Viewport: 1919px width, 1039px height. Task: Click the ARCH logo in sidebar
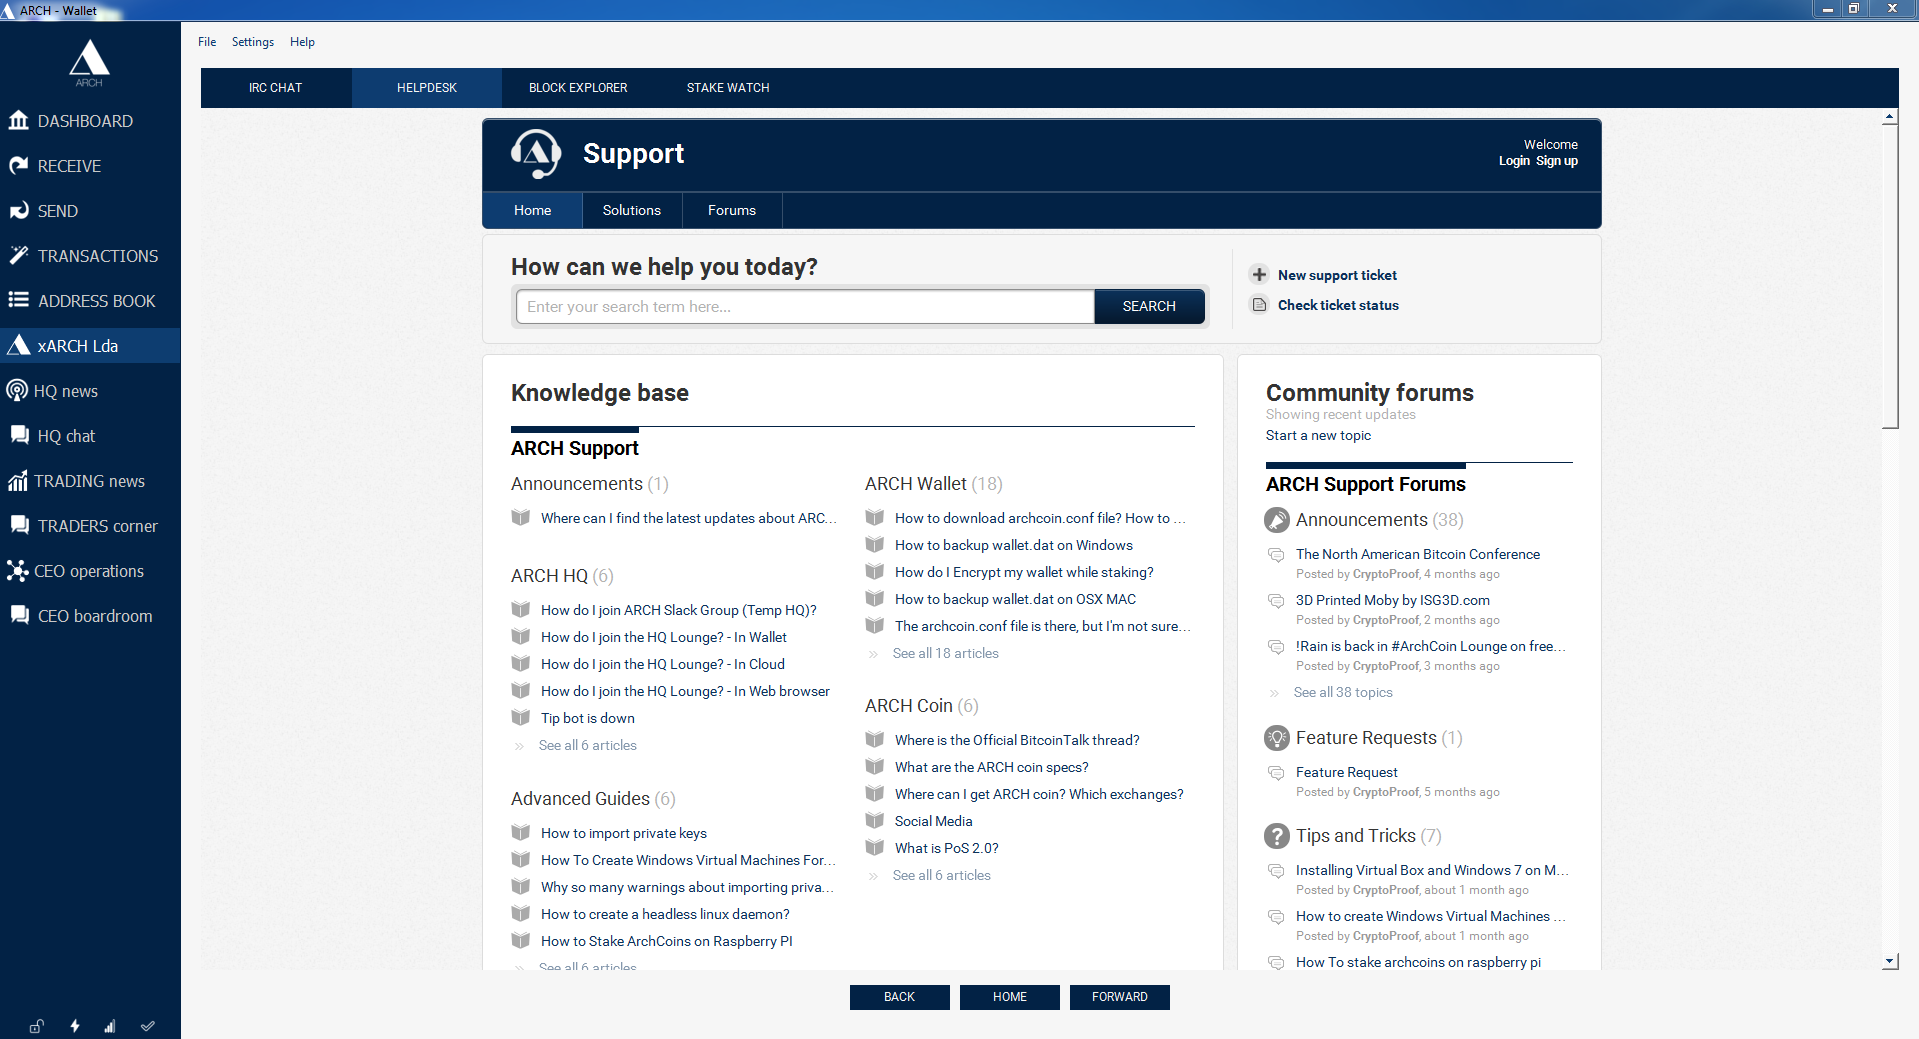pos(89,62)
